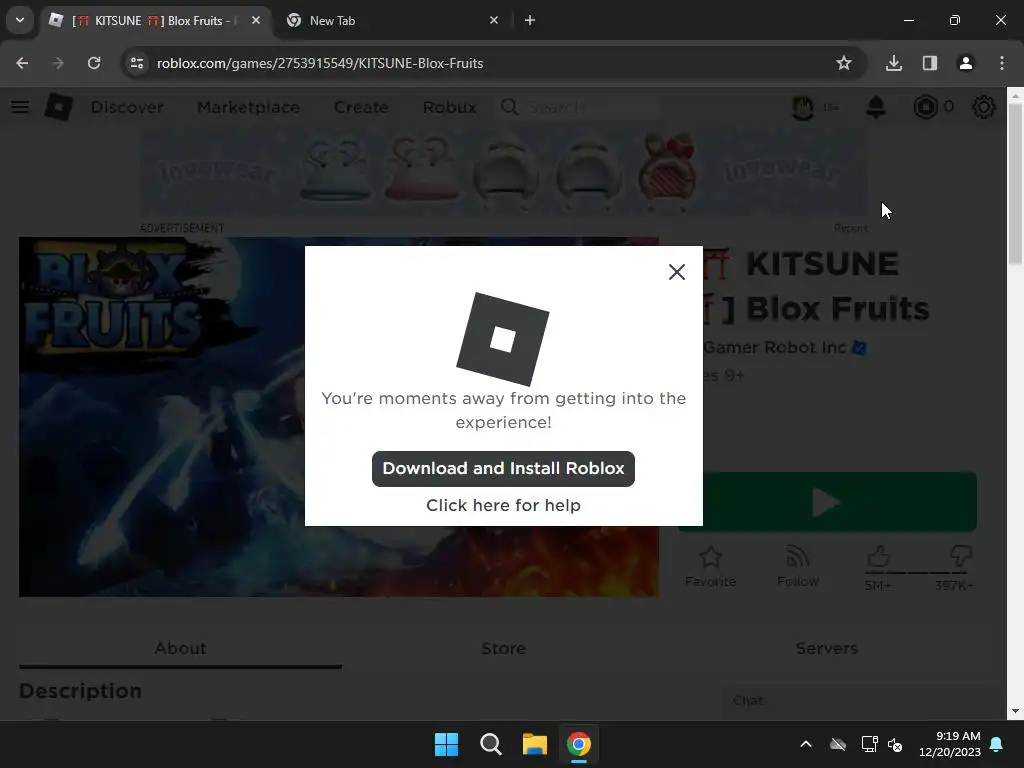Click Chrome icon in taskbar
This screenshot has width=1024, height=768.
coord(579,744)
